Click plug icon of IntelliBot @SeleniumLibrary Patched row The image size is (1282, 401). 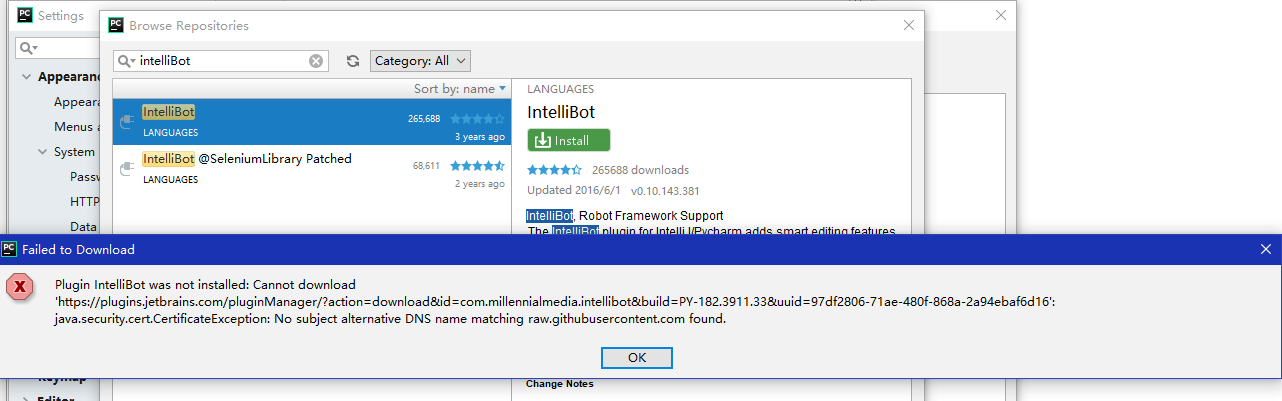pyautogui.click(x=127, y=169)
